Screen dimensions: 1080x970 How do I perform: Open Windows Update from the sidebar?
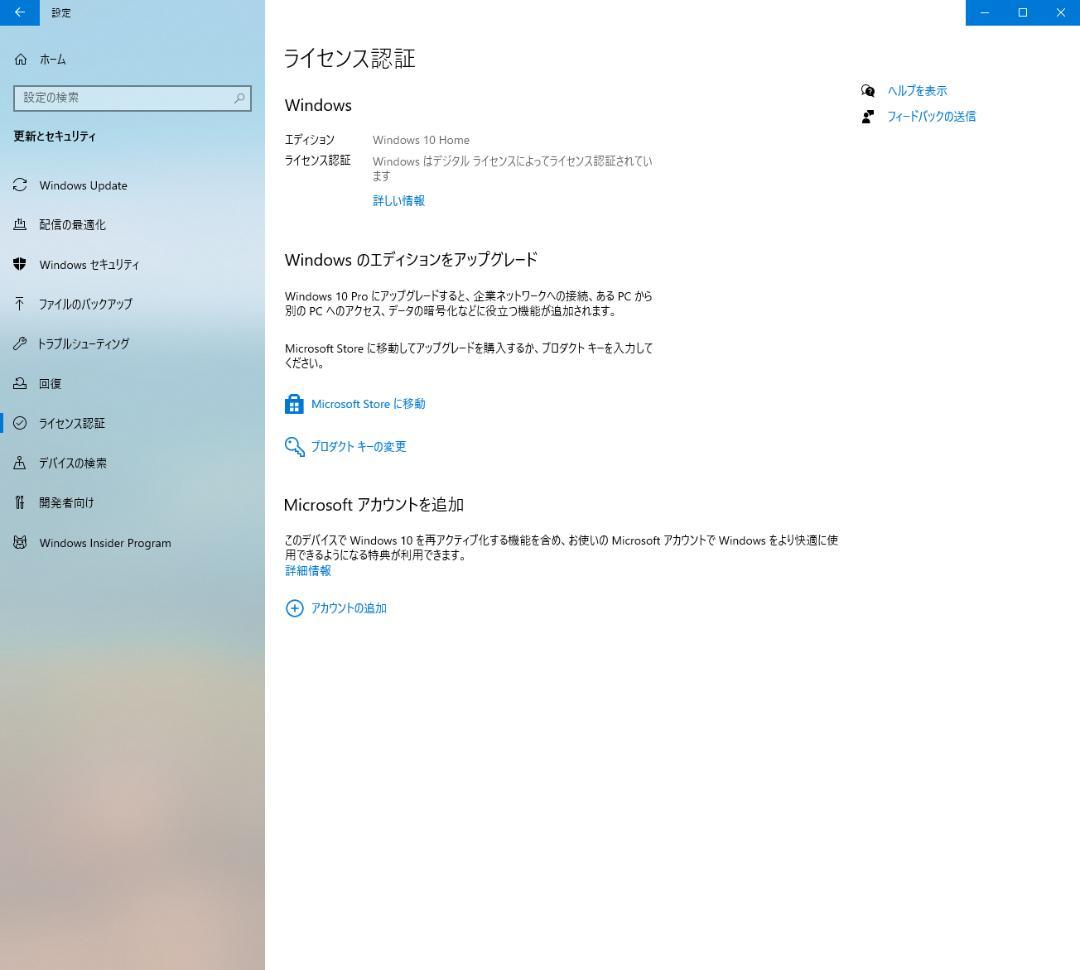(83, 185)
